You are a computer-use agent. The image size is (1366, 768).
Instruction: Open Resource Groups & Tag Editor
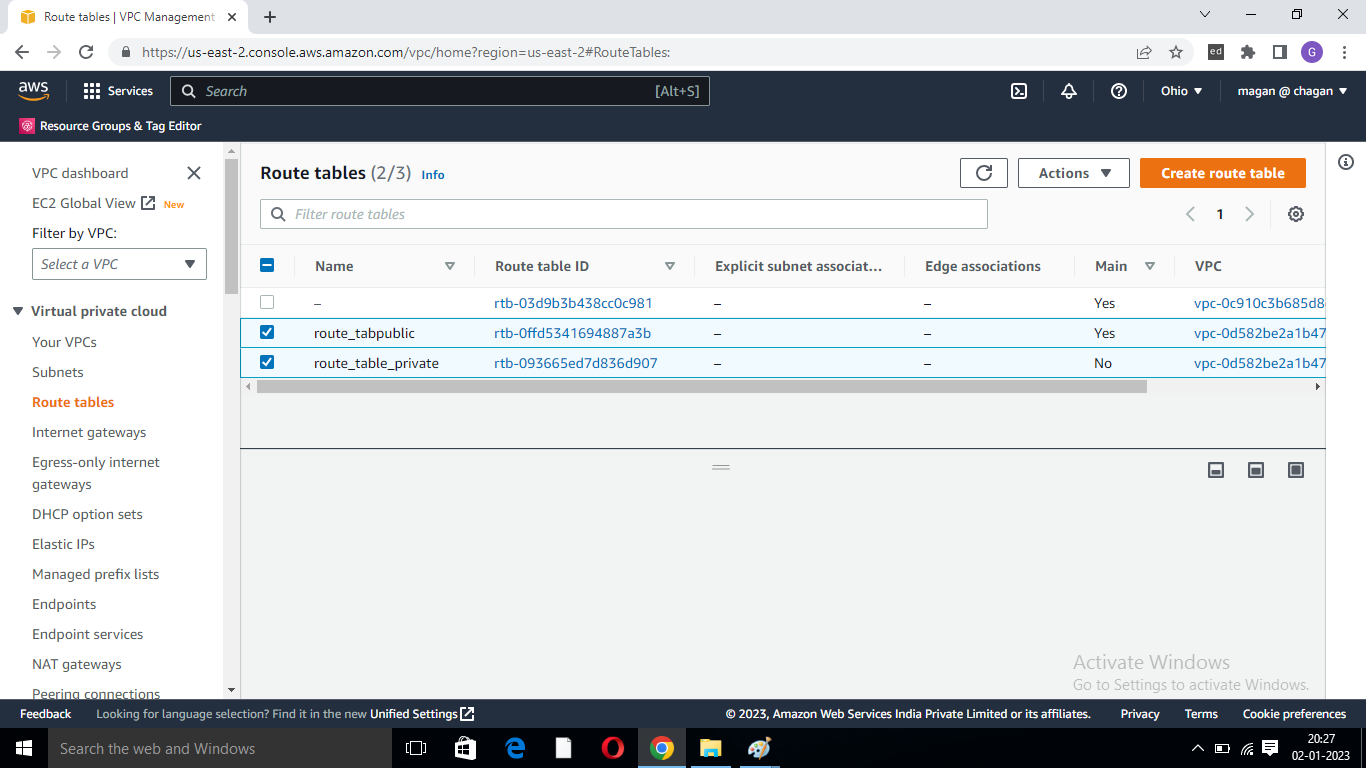[x=108, y=126]
